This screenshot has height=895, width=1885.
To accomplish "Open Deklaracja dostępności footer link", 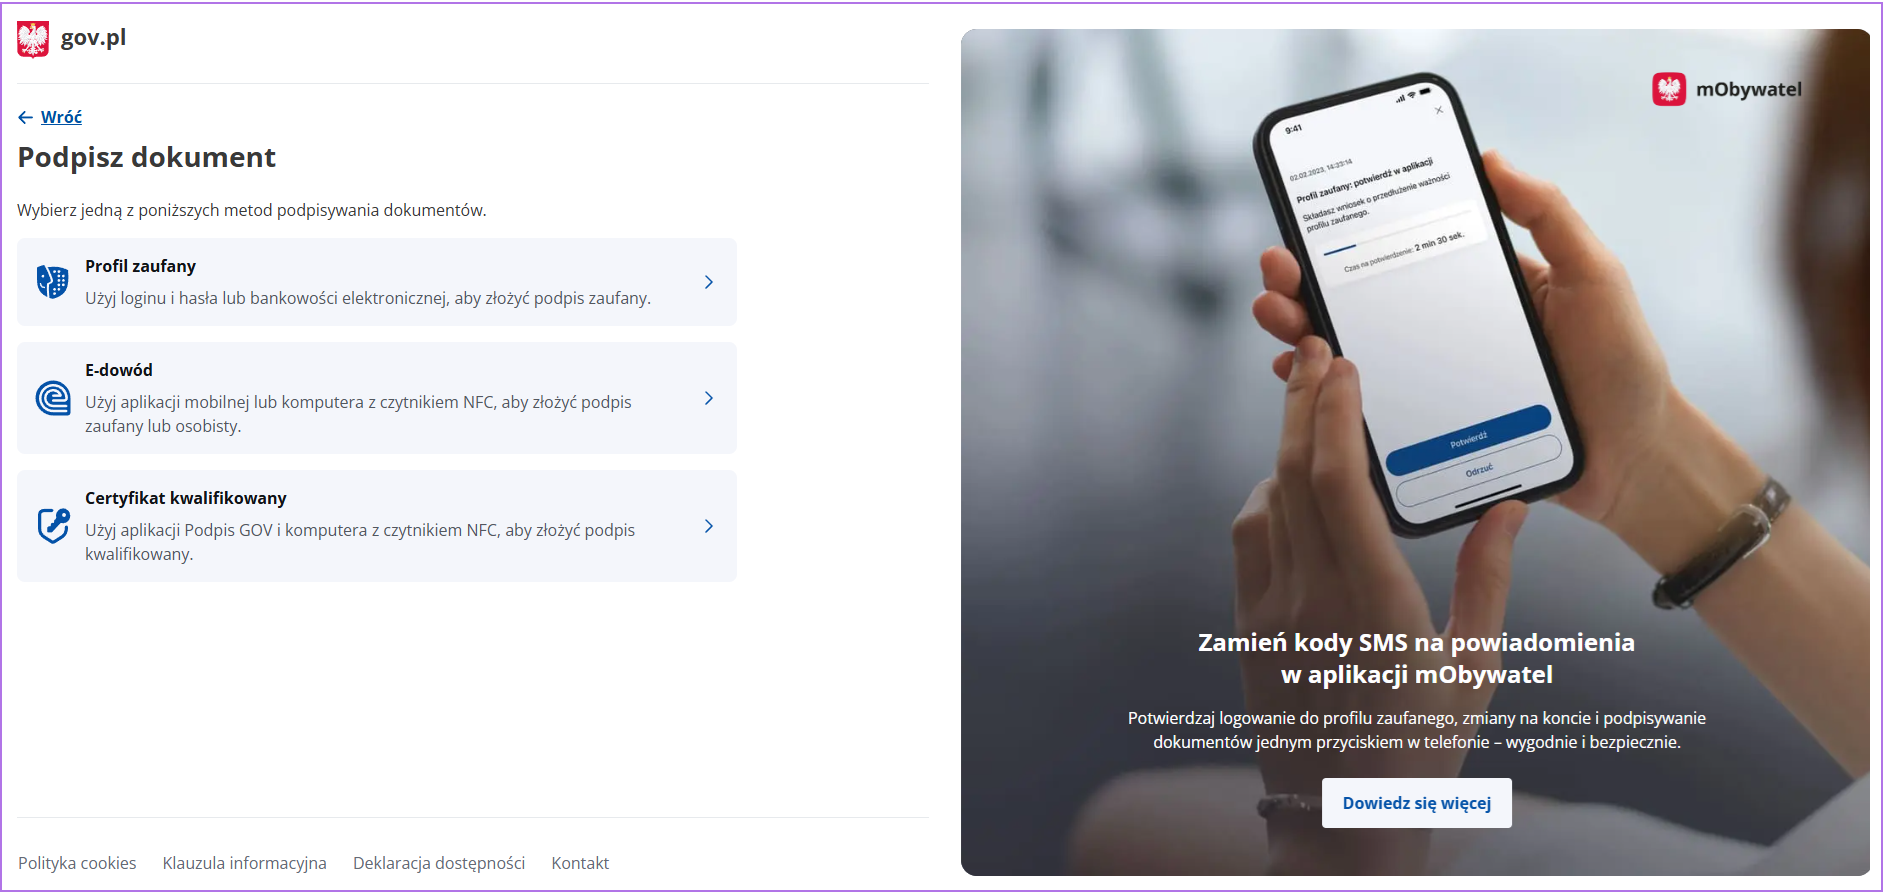I will click(x=439, y=863).
